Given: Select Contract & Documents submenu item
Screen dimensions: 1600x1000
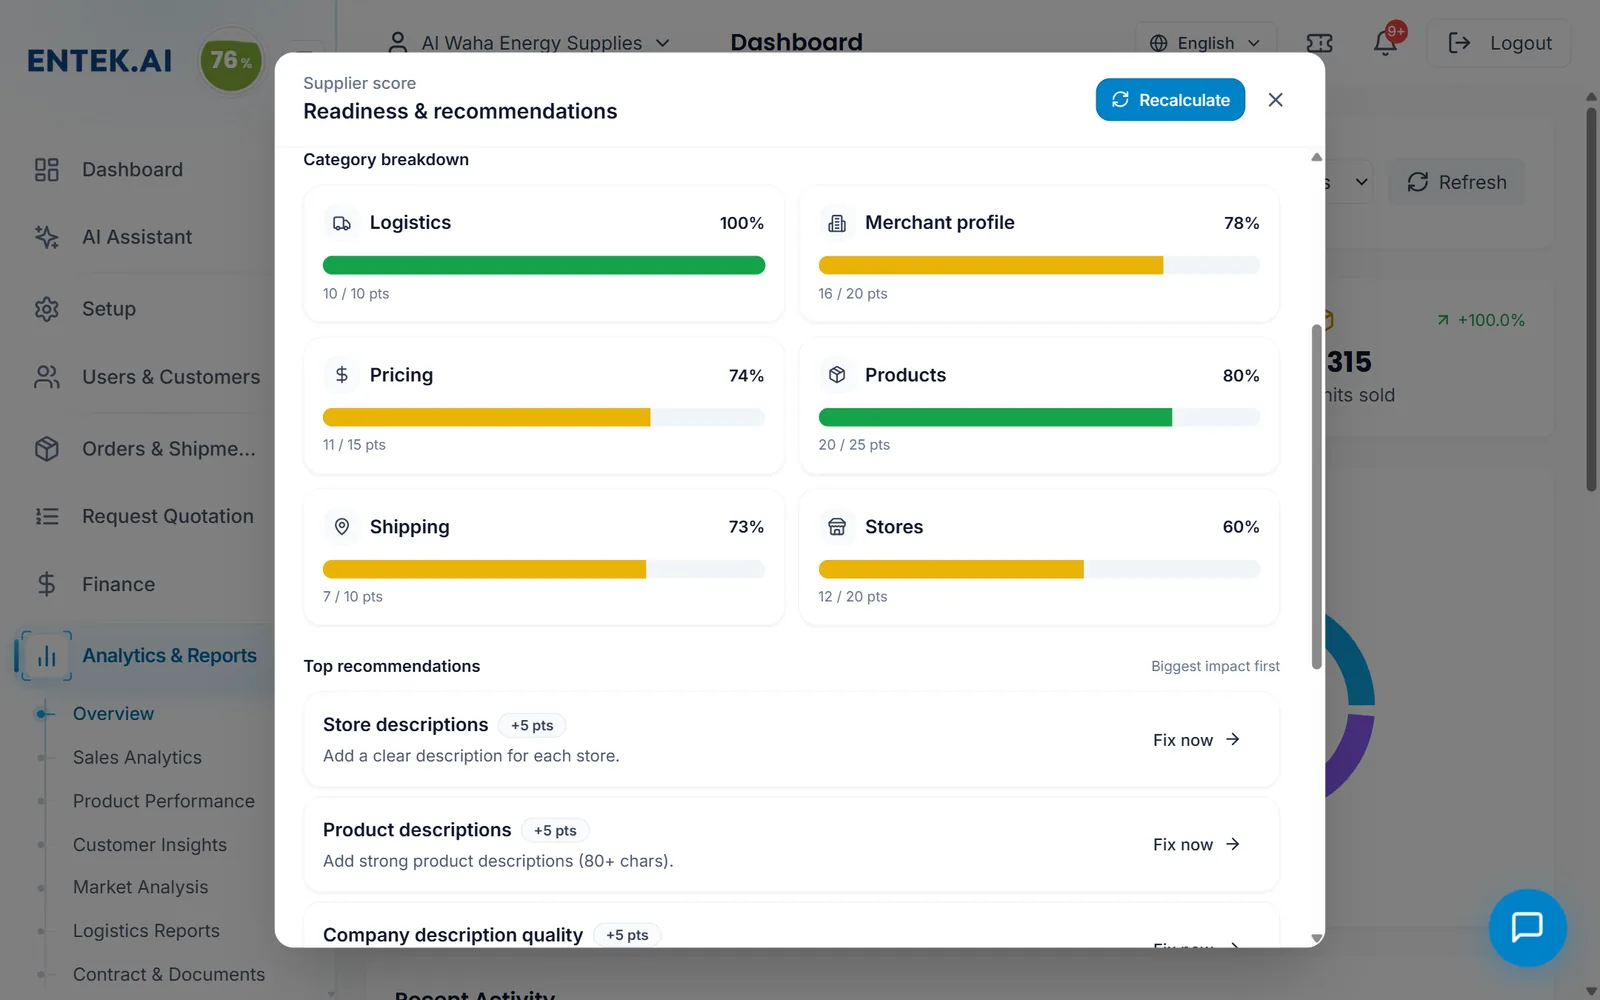Looking at the screenshot, I should [169, 975].
